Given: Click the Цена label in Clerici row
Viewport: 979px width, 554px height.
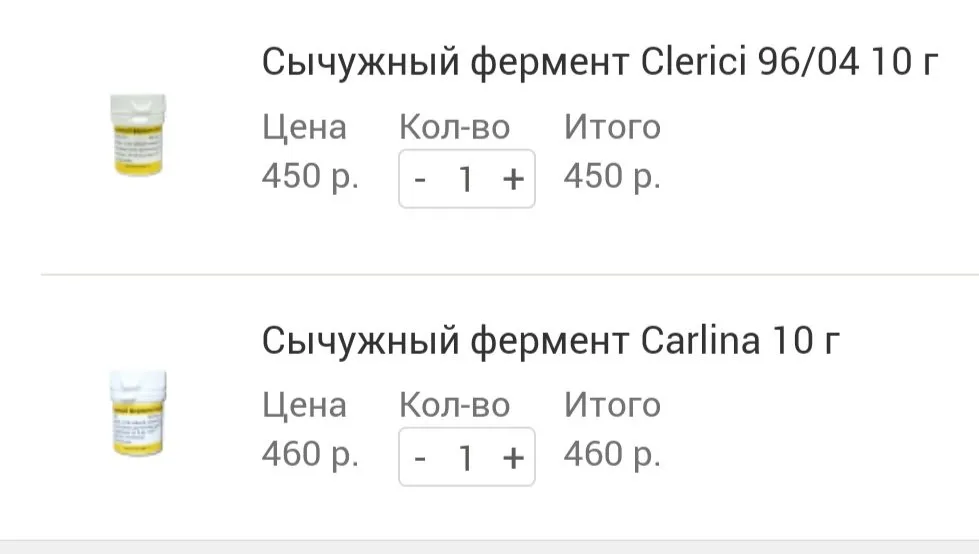Looking at the screenshot, I should [304, 128].
